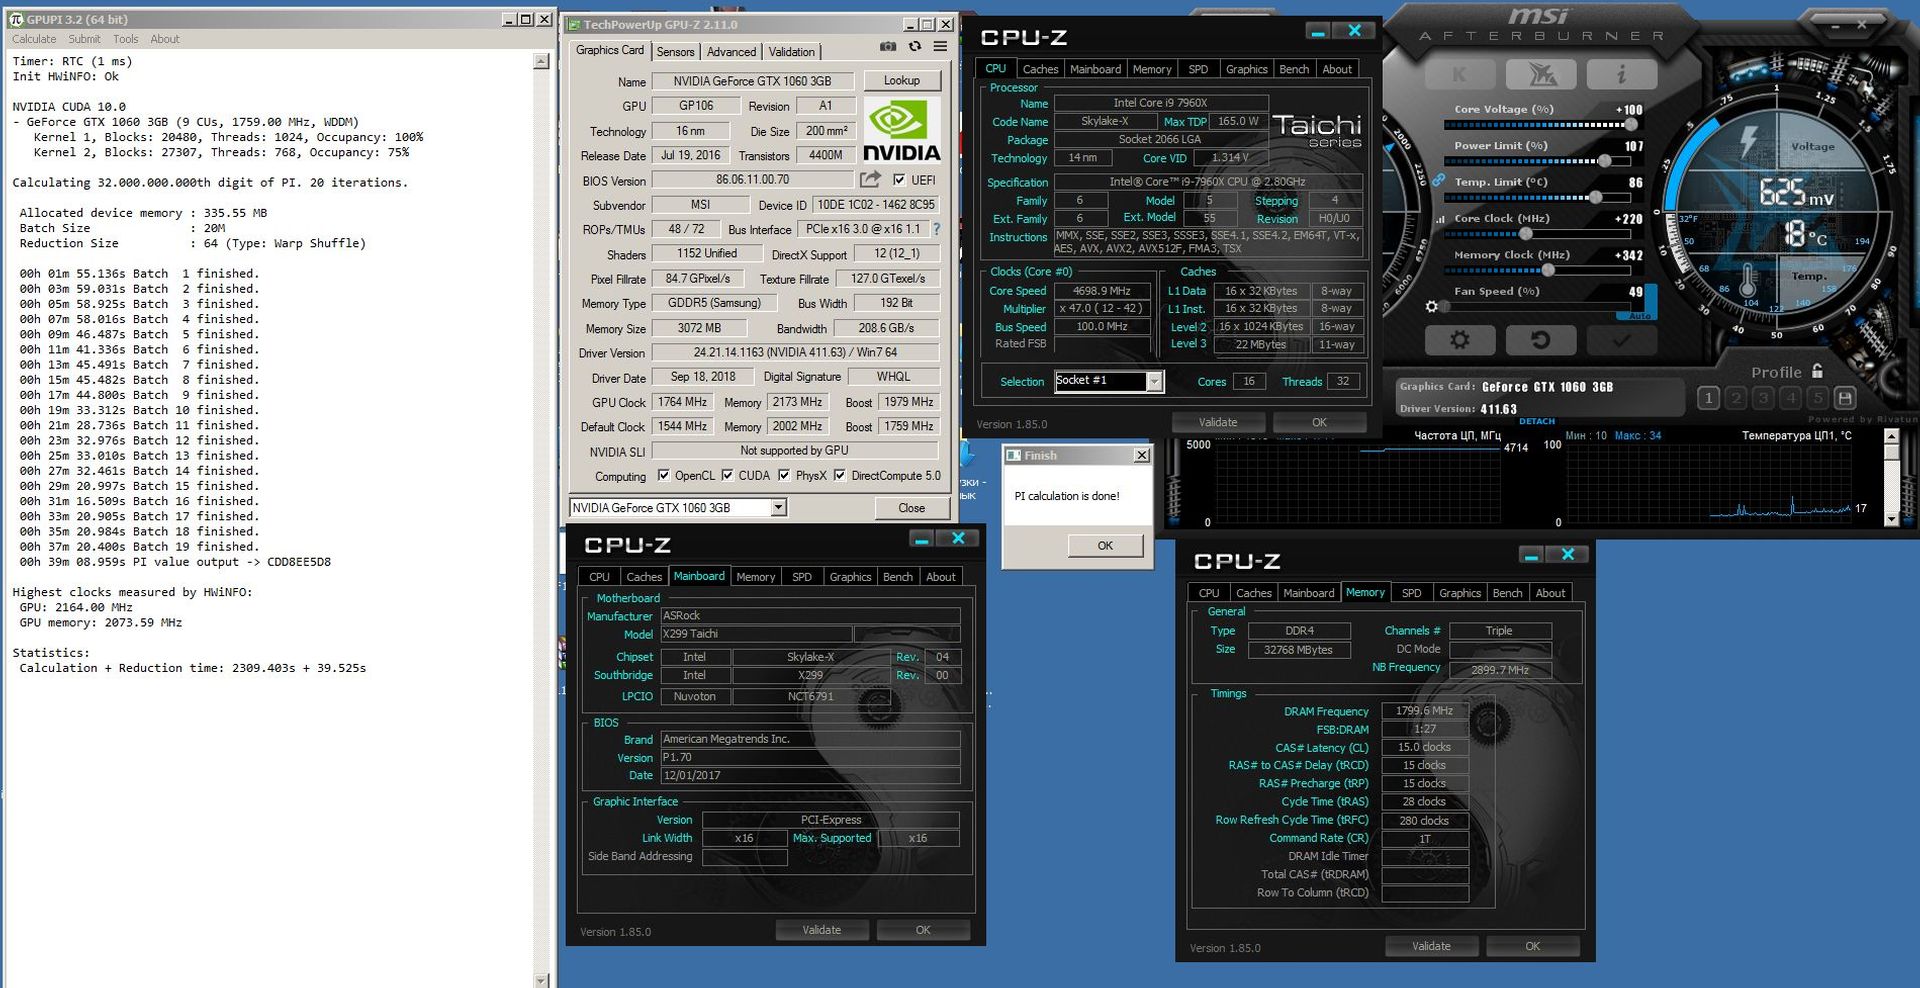Click the Afterburner DETACH label

tap(1537, 421)
